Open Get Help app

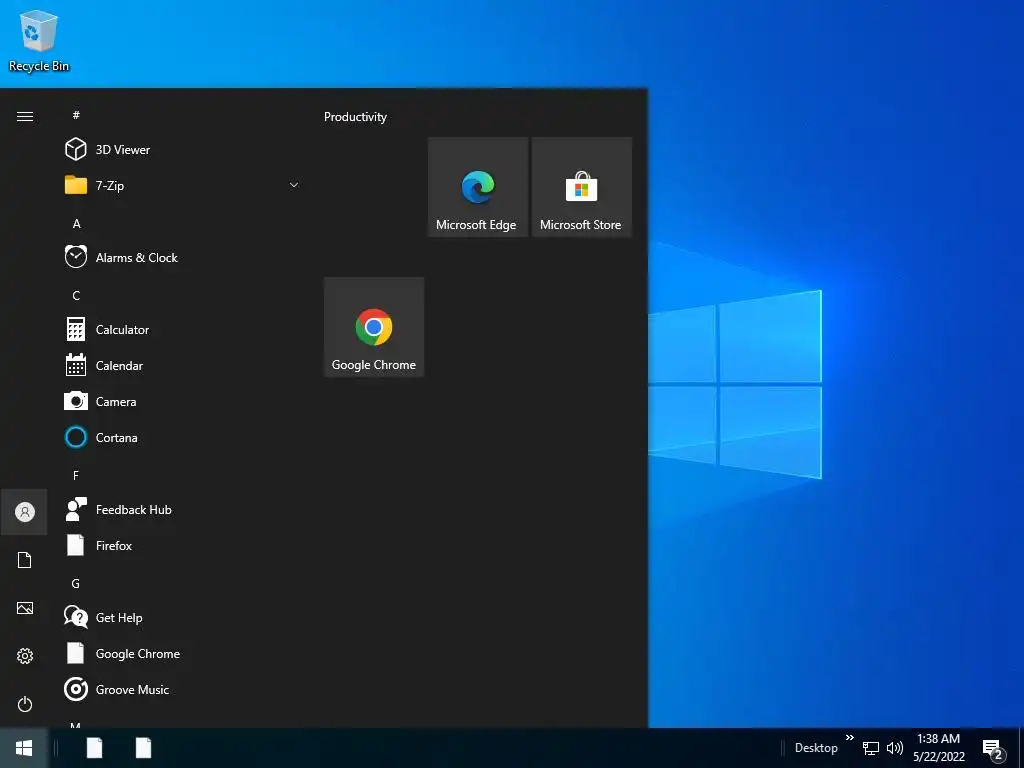click(x=183, y=617)
